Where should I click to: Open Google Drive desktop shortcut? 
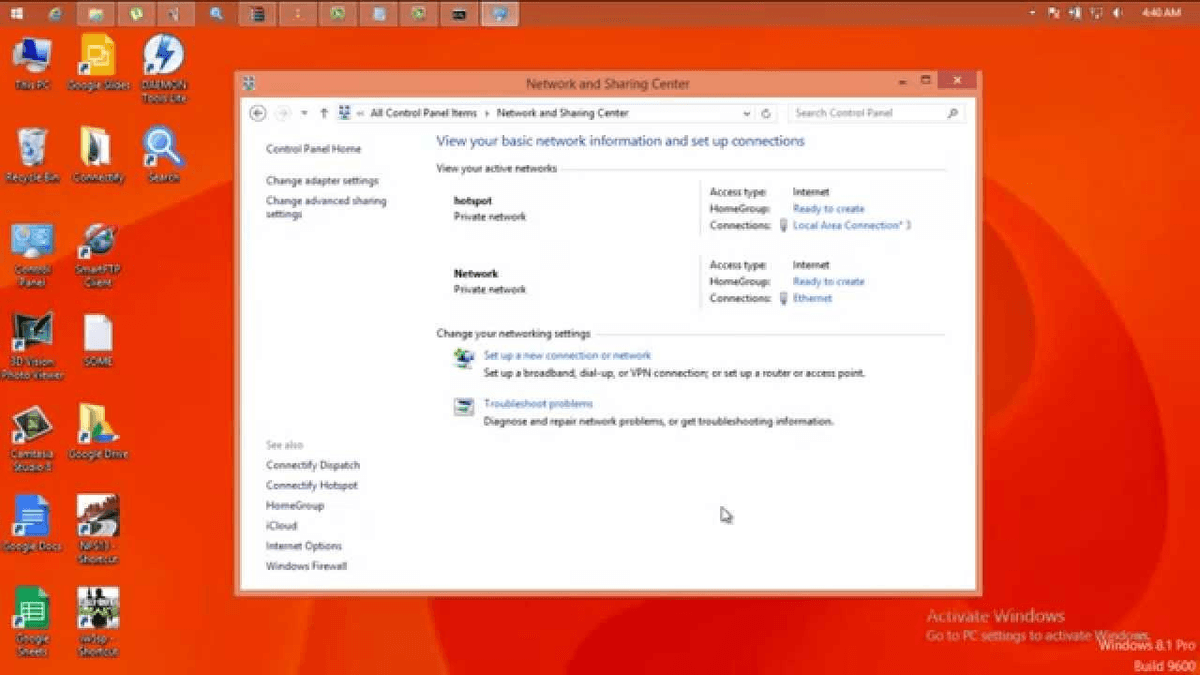coord(98,432)
